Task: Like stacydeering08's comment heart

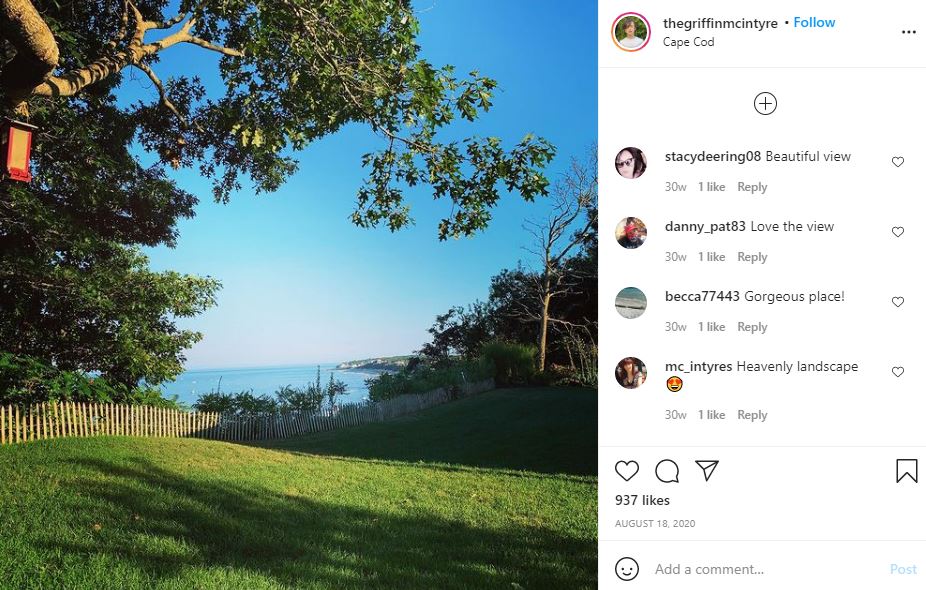Action: click(898, 162)
